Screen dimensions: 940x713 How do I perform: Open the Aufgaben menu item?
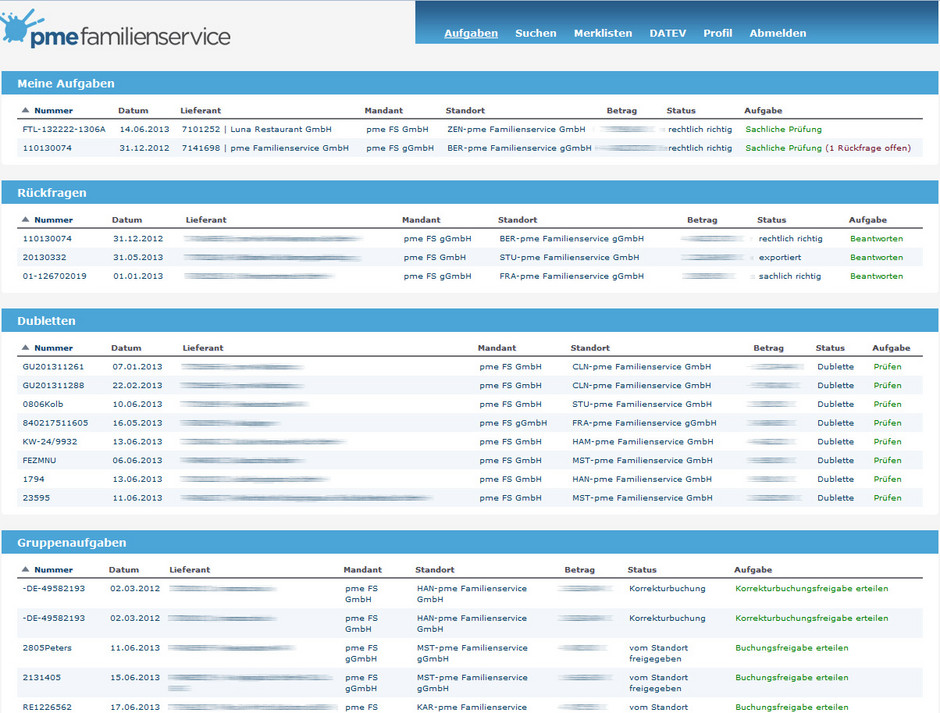click(471, 33)
